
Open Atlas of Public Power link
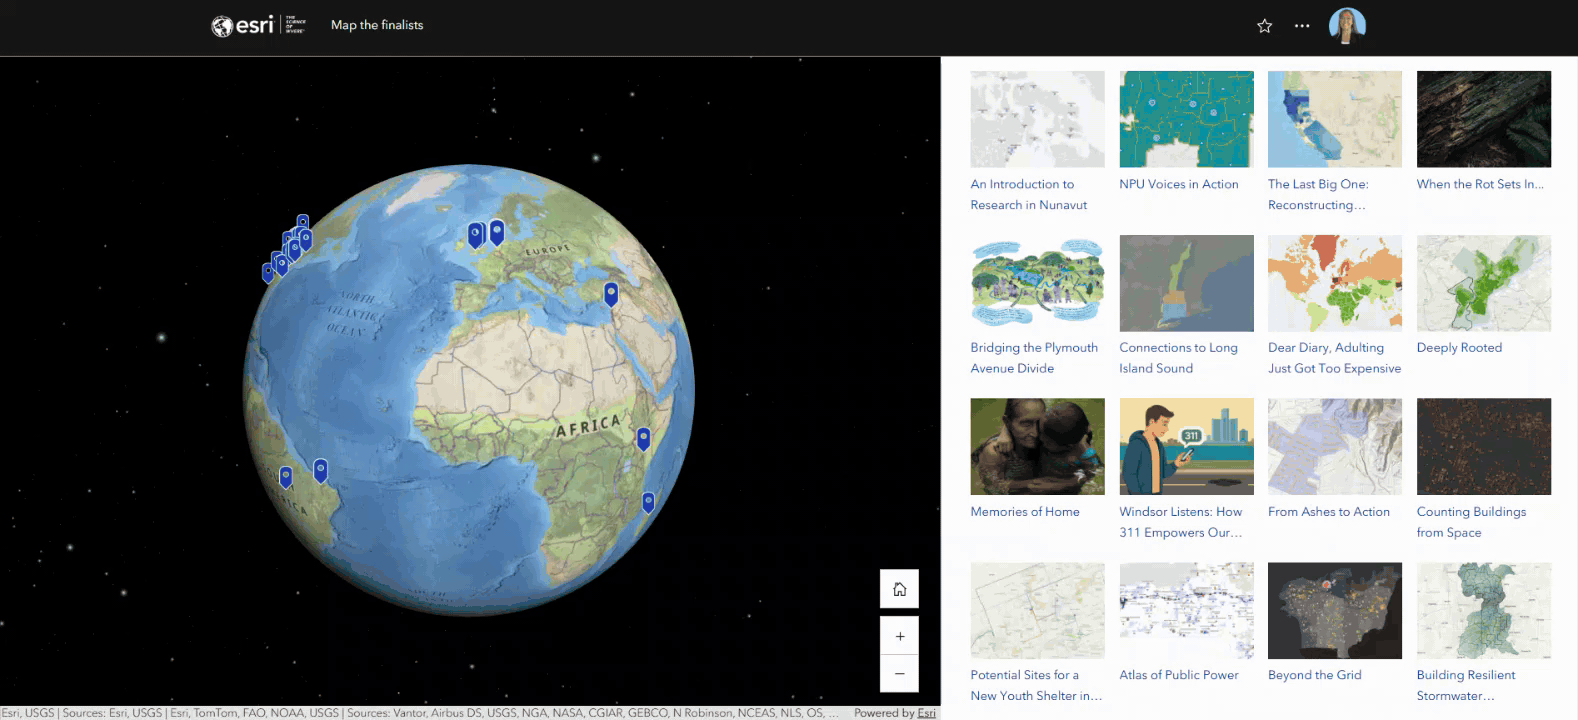1179,675
